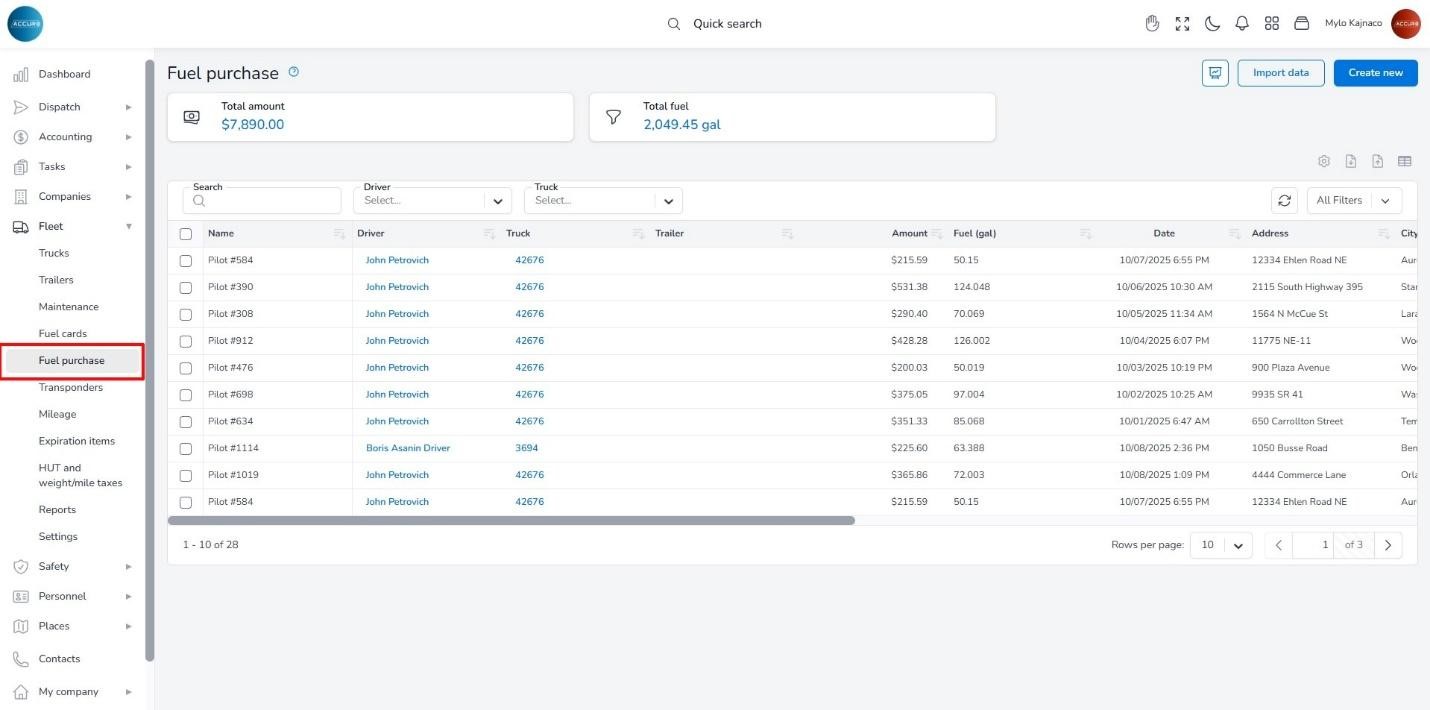Select the Pilot #1114 row checkbox
Screen dimensions: 1430x710
185,449
